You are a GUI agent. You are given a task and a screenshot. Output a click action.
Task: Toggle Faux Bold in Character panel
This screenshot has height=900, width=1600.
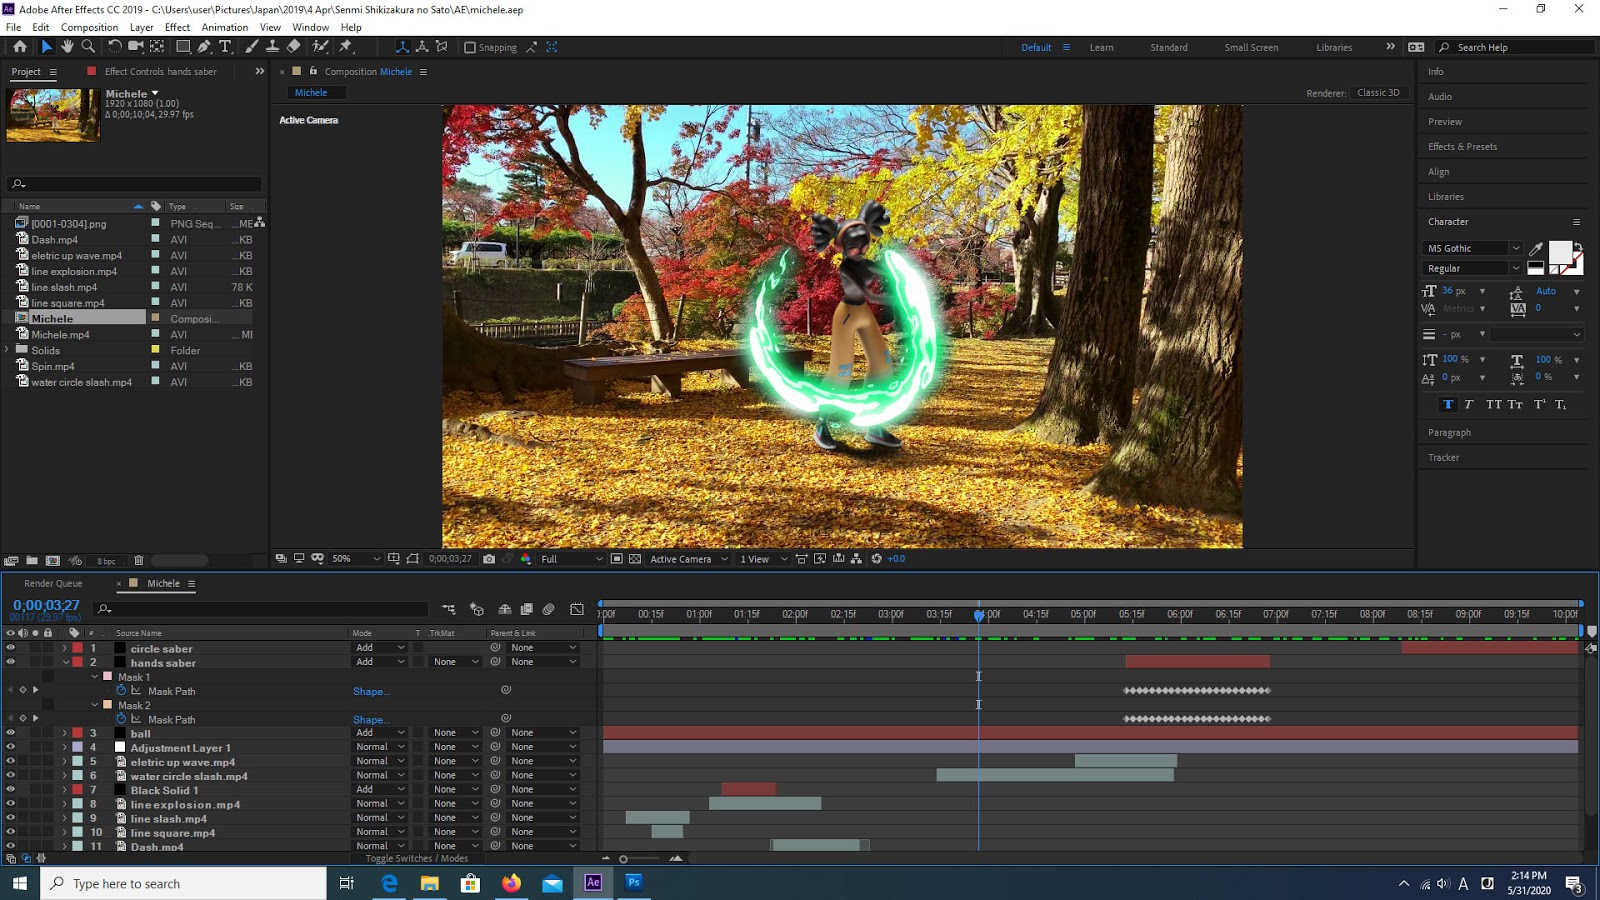tap(1447, 405)
